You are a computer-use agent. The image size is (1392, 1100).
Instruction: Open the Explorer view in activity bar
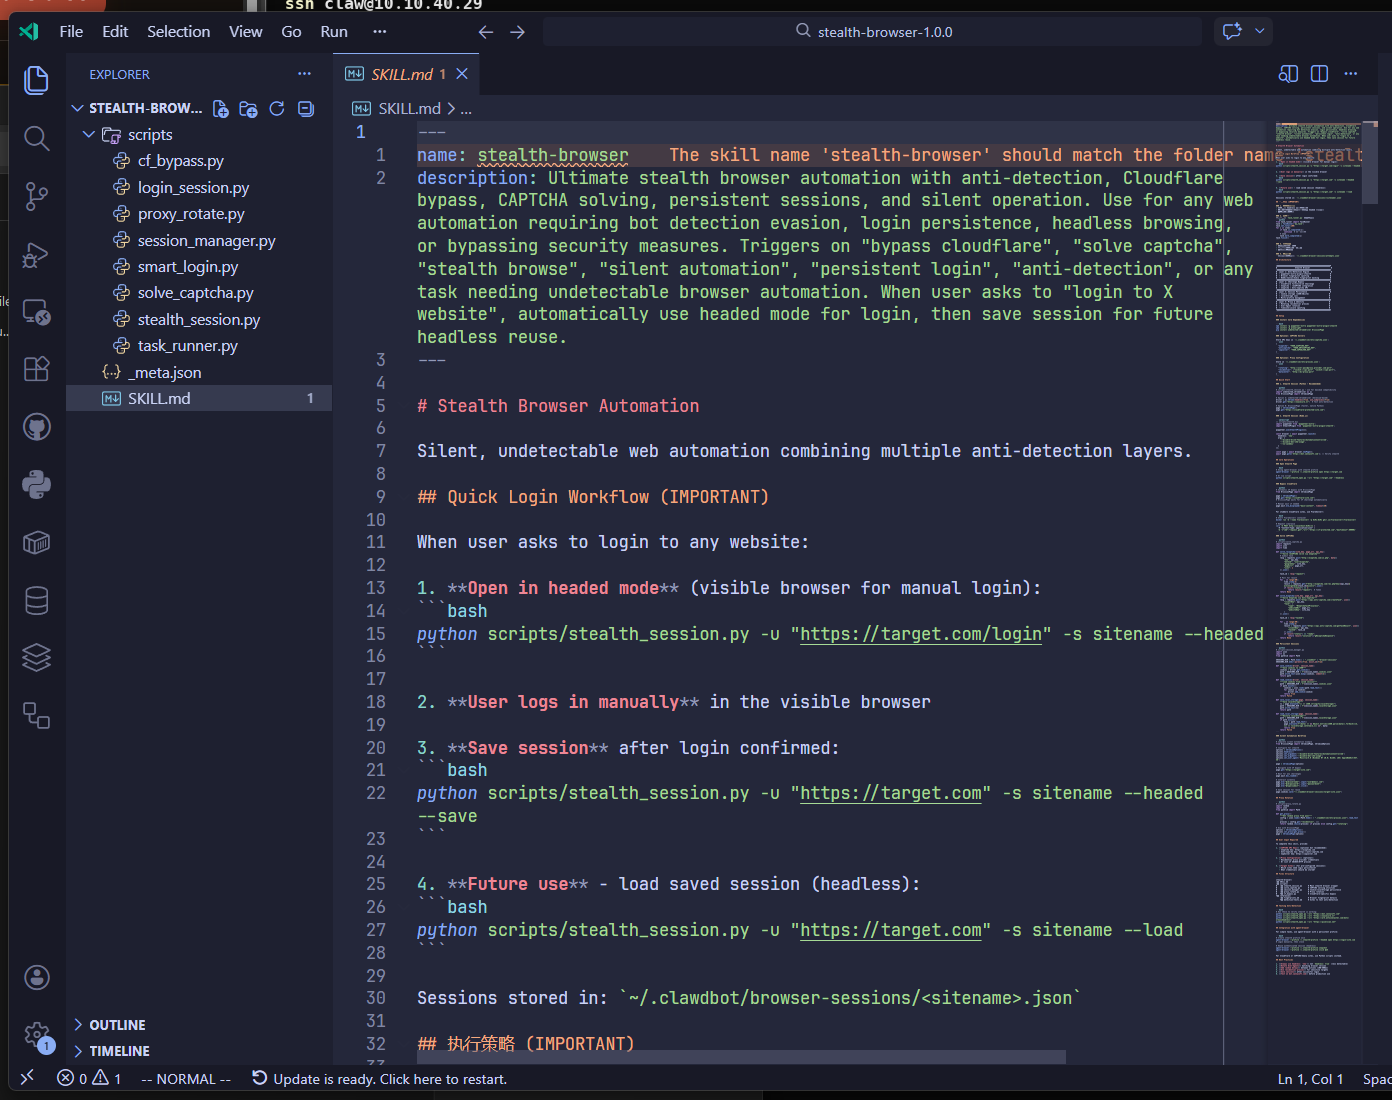coord(36,80)
